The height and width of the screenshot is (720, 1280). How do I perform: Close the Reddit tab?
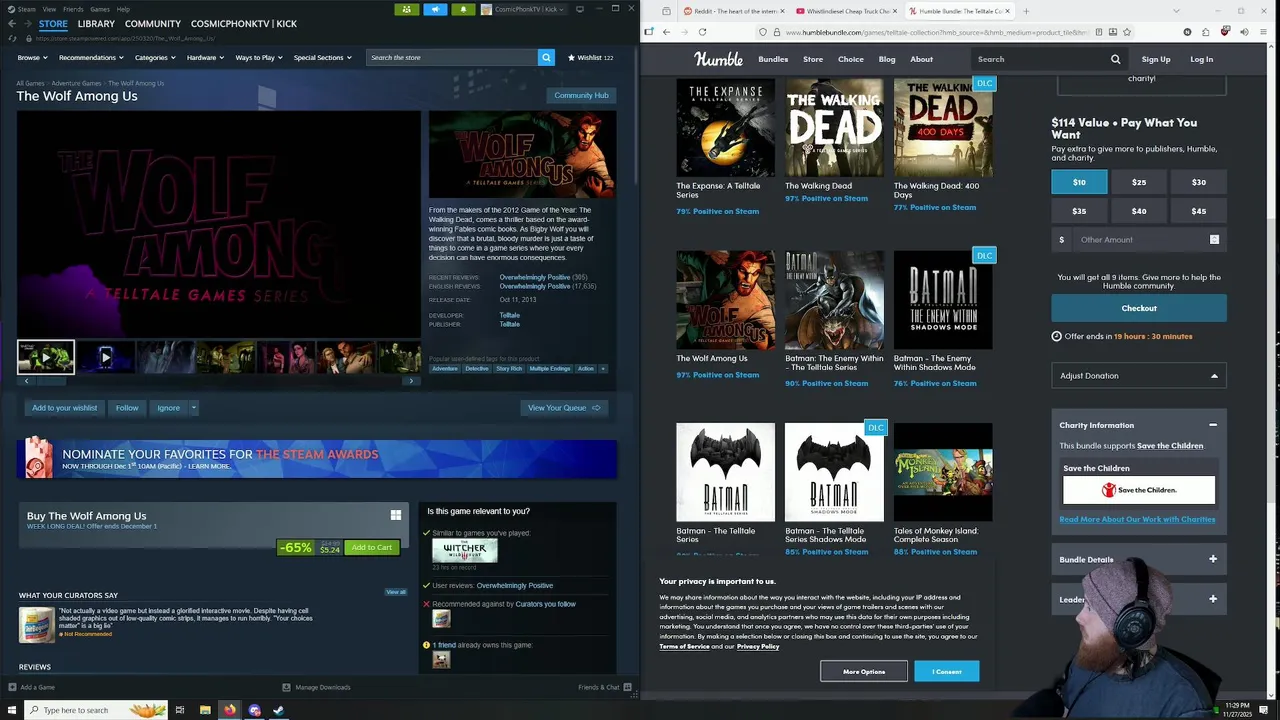(x=782, y=11)
